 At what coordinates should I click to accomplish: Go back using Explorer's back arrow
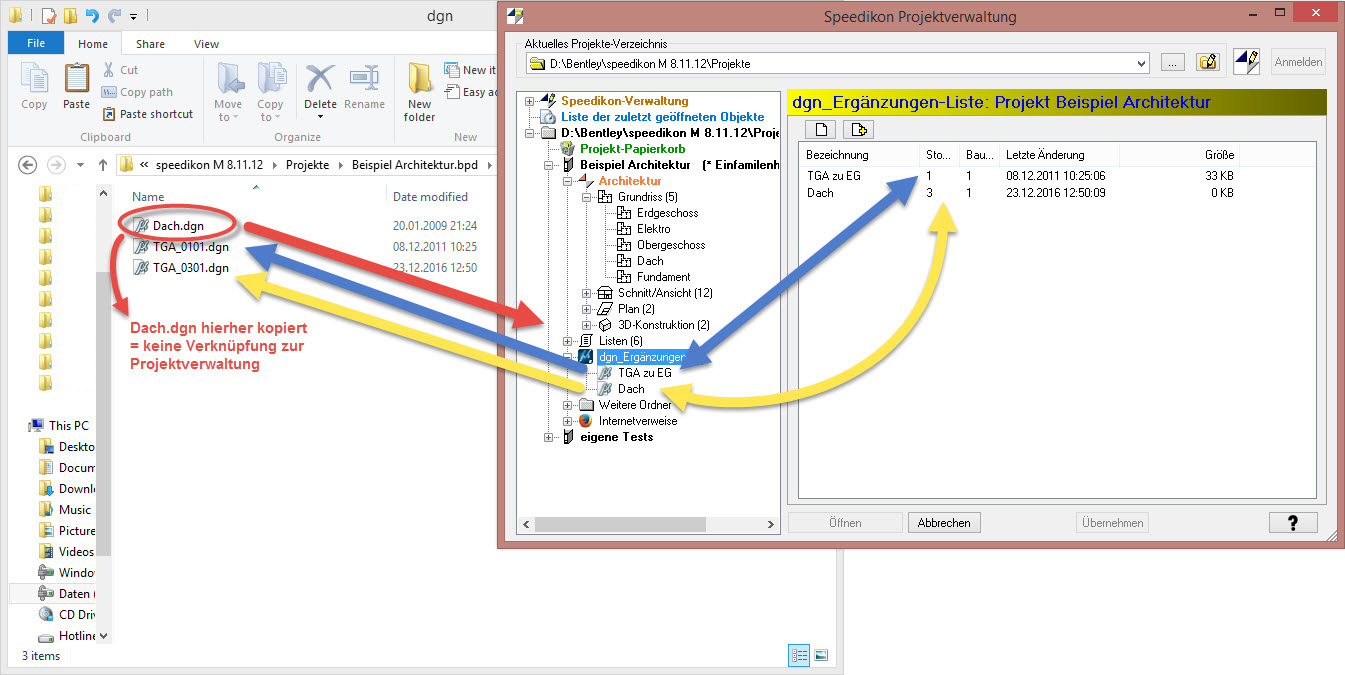28,165
